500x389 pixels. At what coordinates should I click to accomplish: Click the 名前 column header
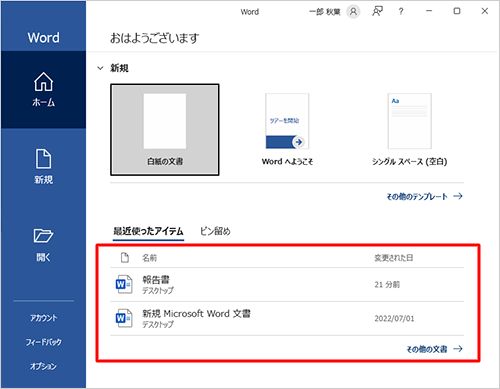pyautogui.click(x=149, y=258)
